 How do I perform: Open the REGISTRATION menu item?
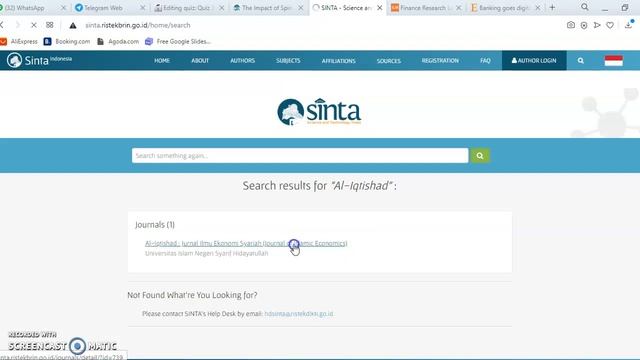[x=440, y=60]
